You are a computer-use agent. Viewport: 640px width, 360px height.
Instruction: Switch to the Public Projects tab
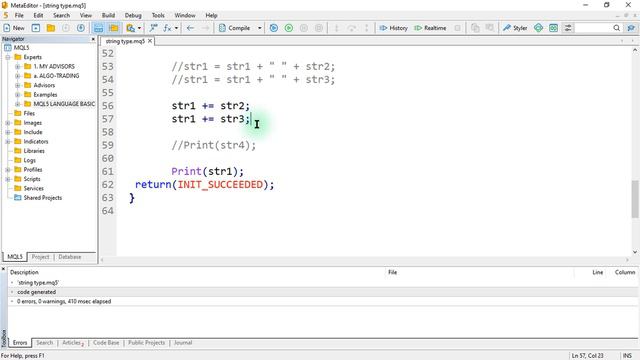tap(147, 343)
